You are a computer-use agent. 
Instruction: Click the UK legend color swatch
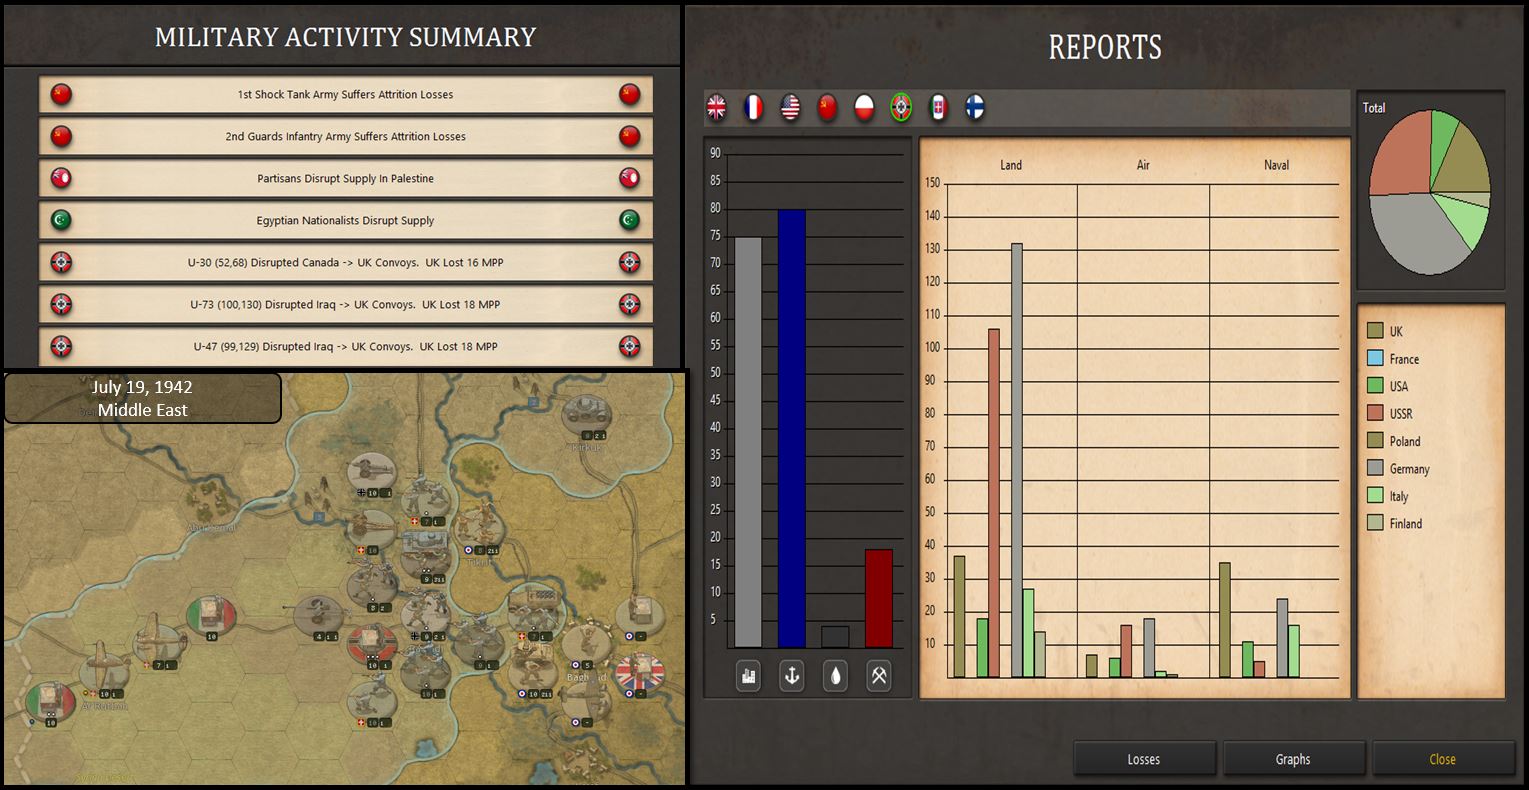pyautogui.click(x=1375, y=331)
